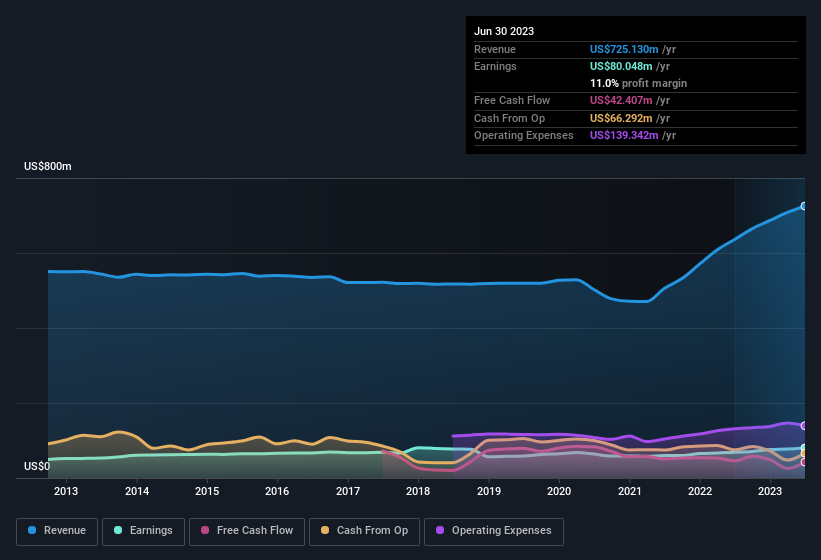Click the blue Revenue endpoint marker on chart
The image size is (821, 560).
[804, 206]
